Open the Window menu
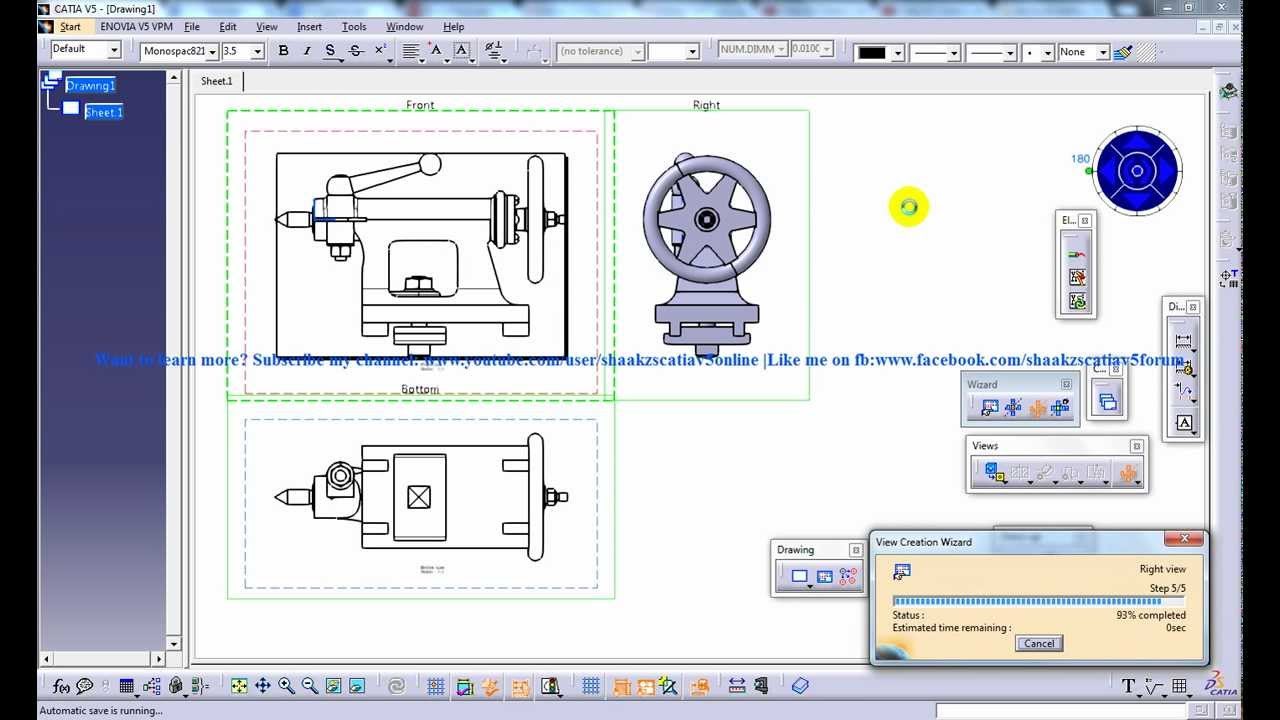This screenshot has width=1280, height=720. [404, 27]
